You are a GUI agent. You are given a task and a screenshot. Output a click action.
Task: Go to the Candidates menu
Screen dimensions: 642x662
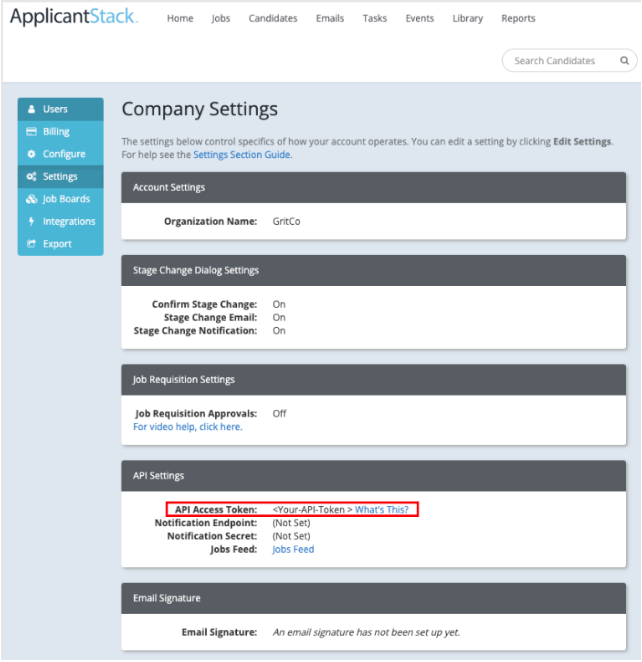(x=273, y=19)
